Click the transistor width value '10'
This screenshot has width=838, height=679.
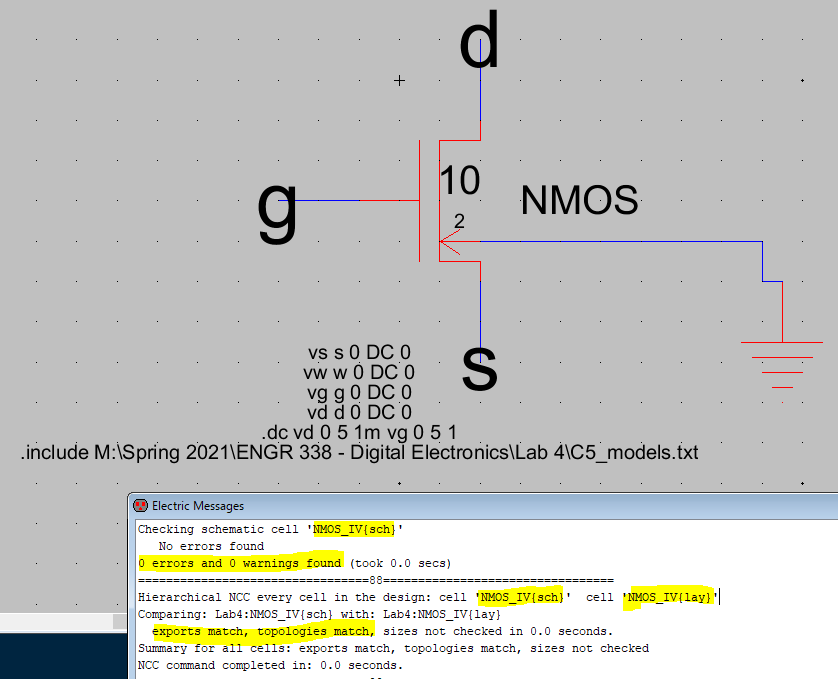(x=459, y=181)
